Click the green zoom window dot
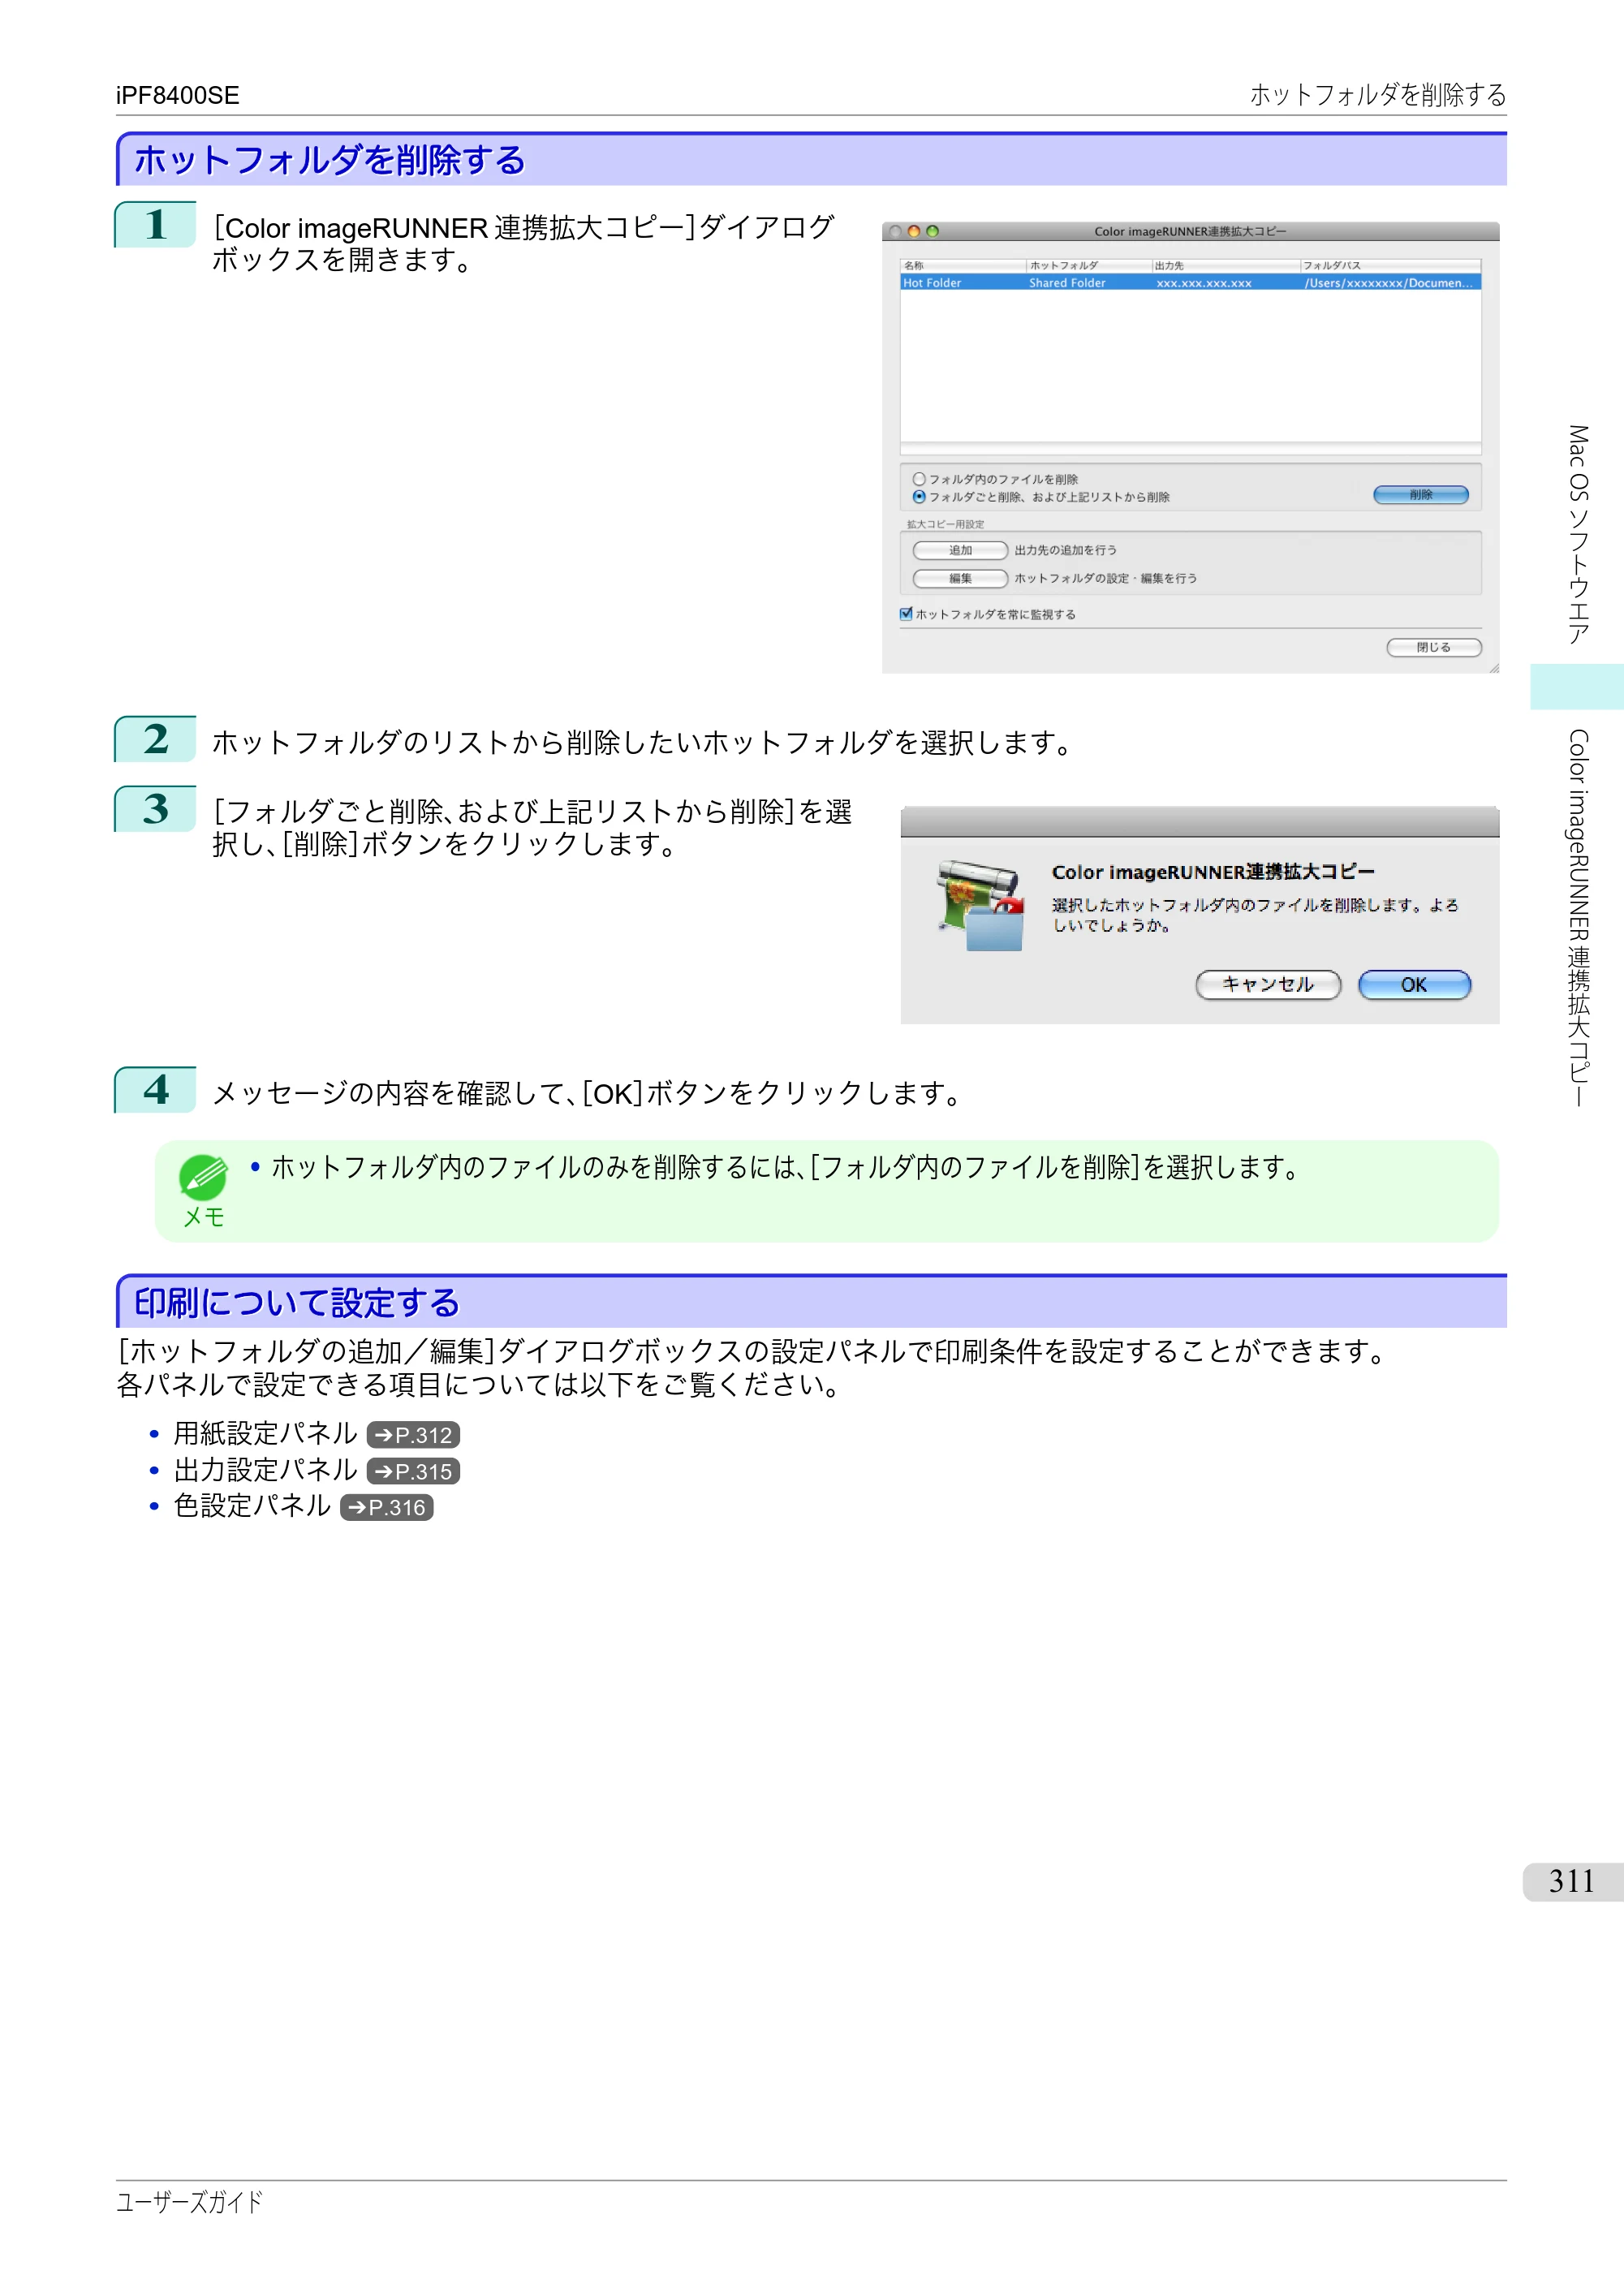1624x2296 pixels. pyautogui.click(x=932, y=232)
